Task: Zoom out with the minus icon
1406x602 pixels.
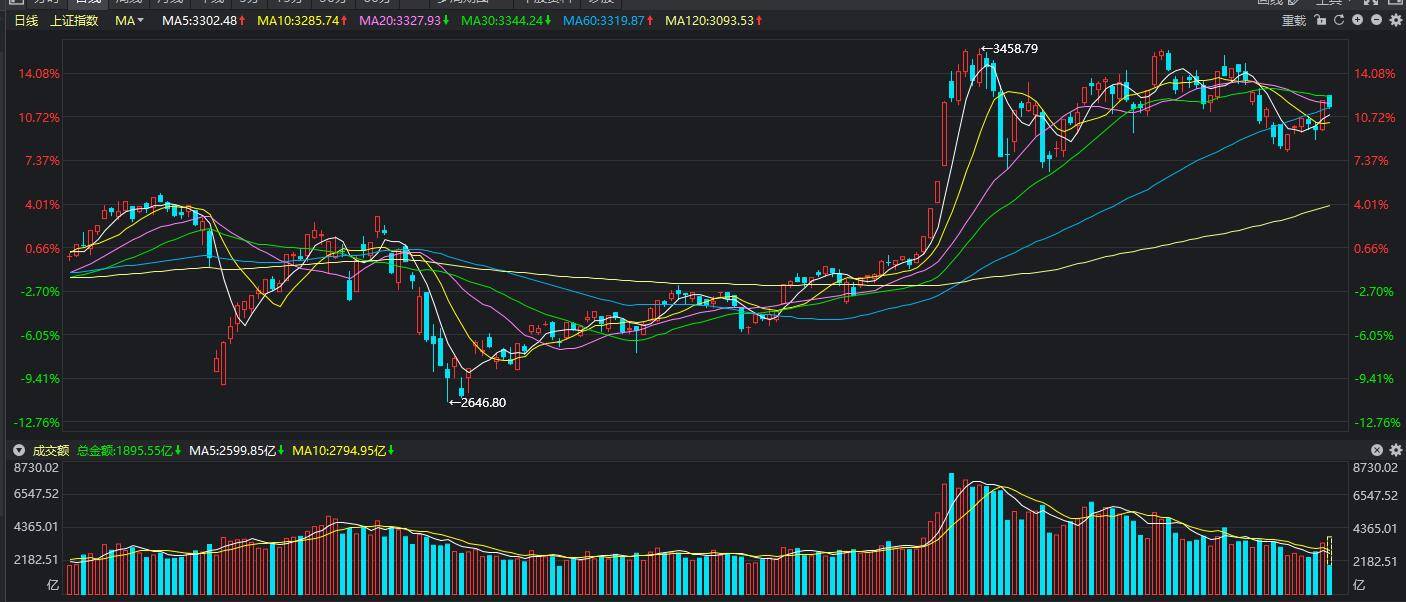Action: coord(1377,20)
